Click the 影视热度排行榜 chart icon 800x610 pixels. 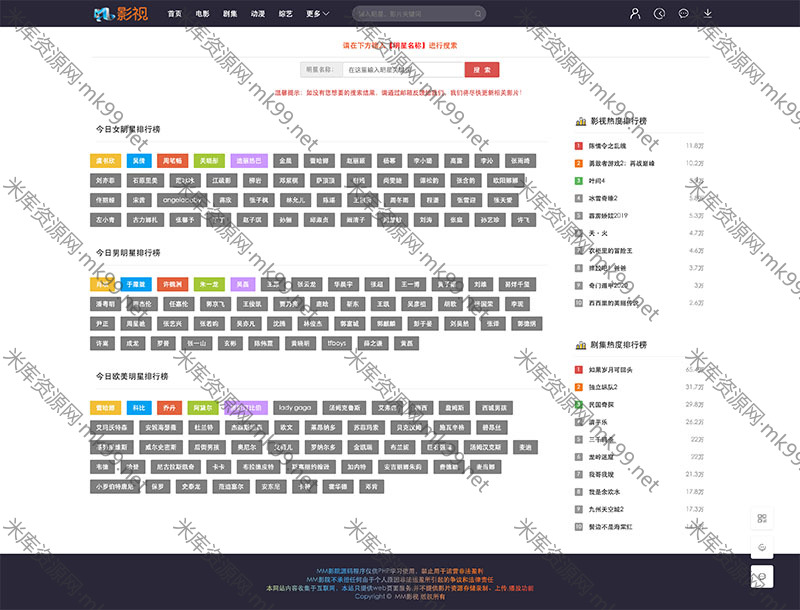(581, 121)
